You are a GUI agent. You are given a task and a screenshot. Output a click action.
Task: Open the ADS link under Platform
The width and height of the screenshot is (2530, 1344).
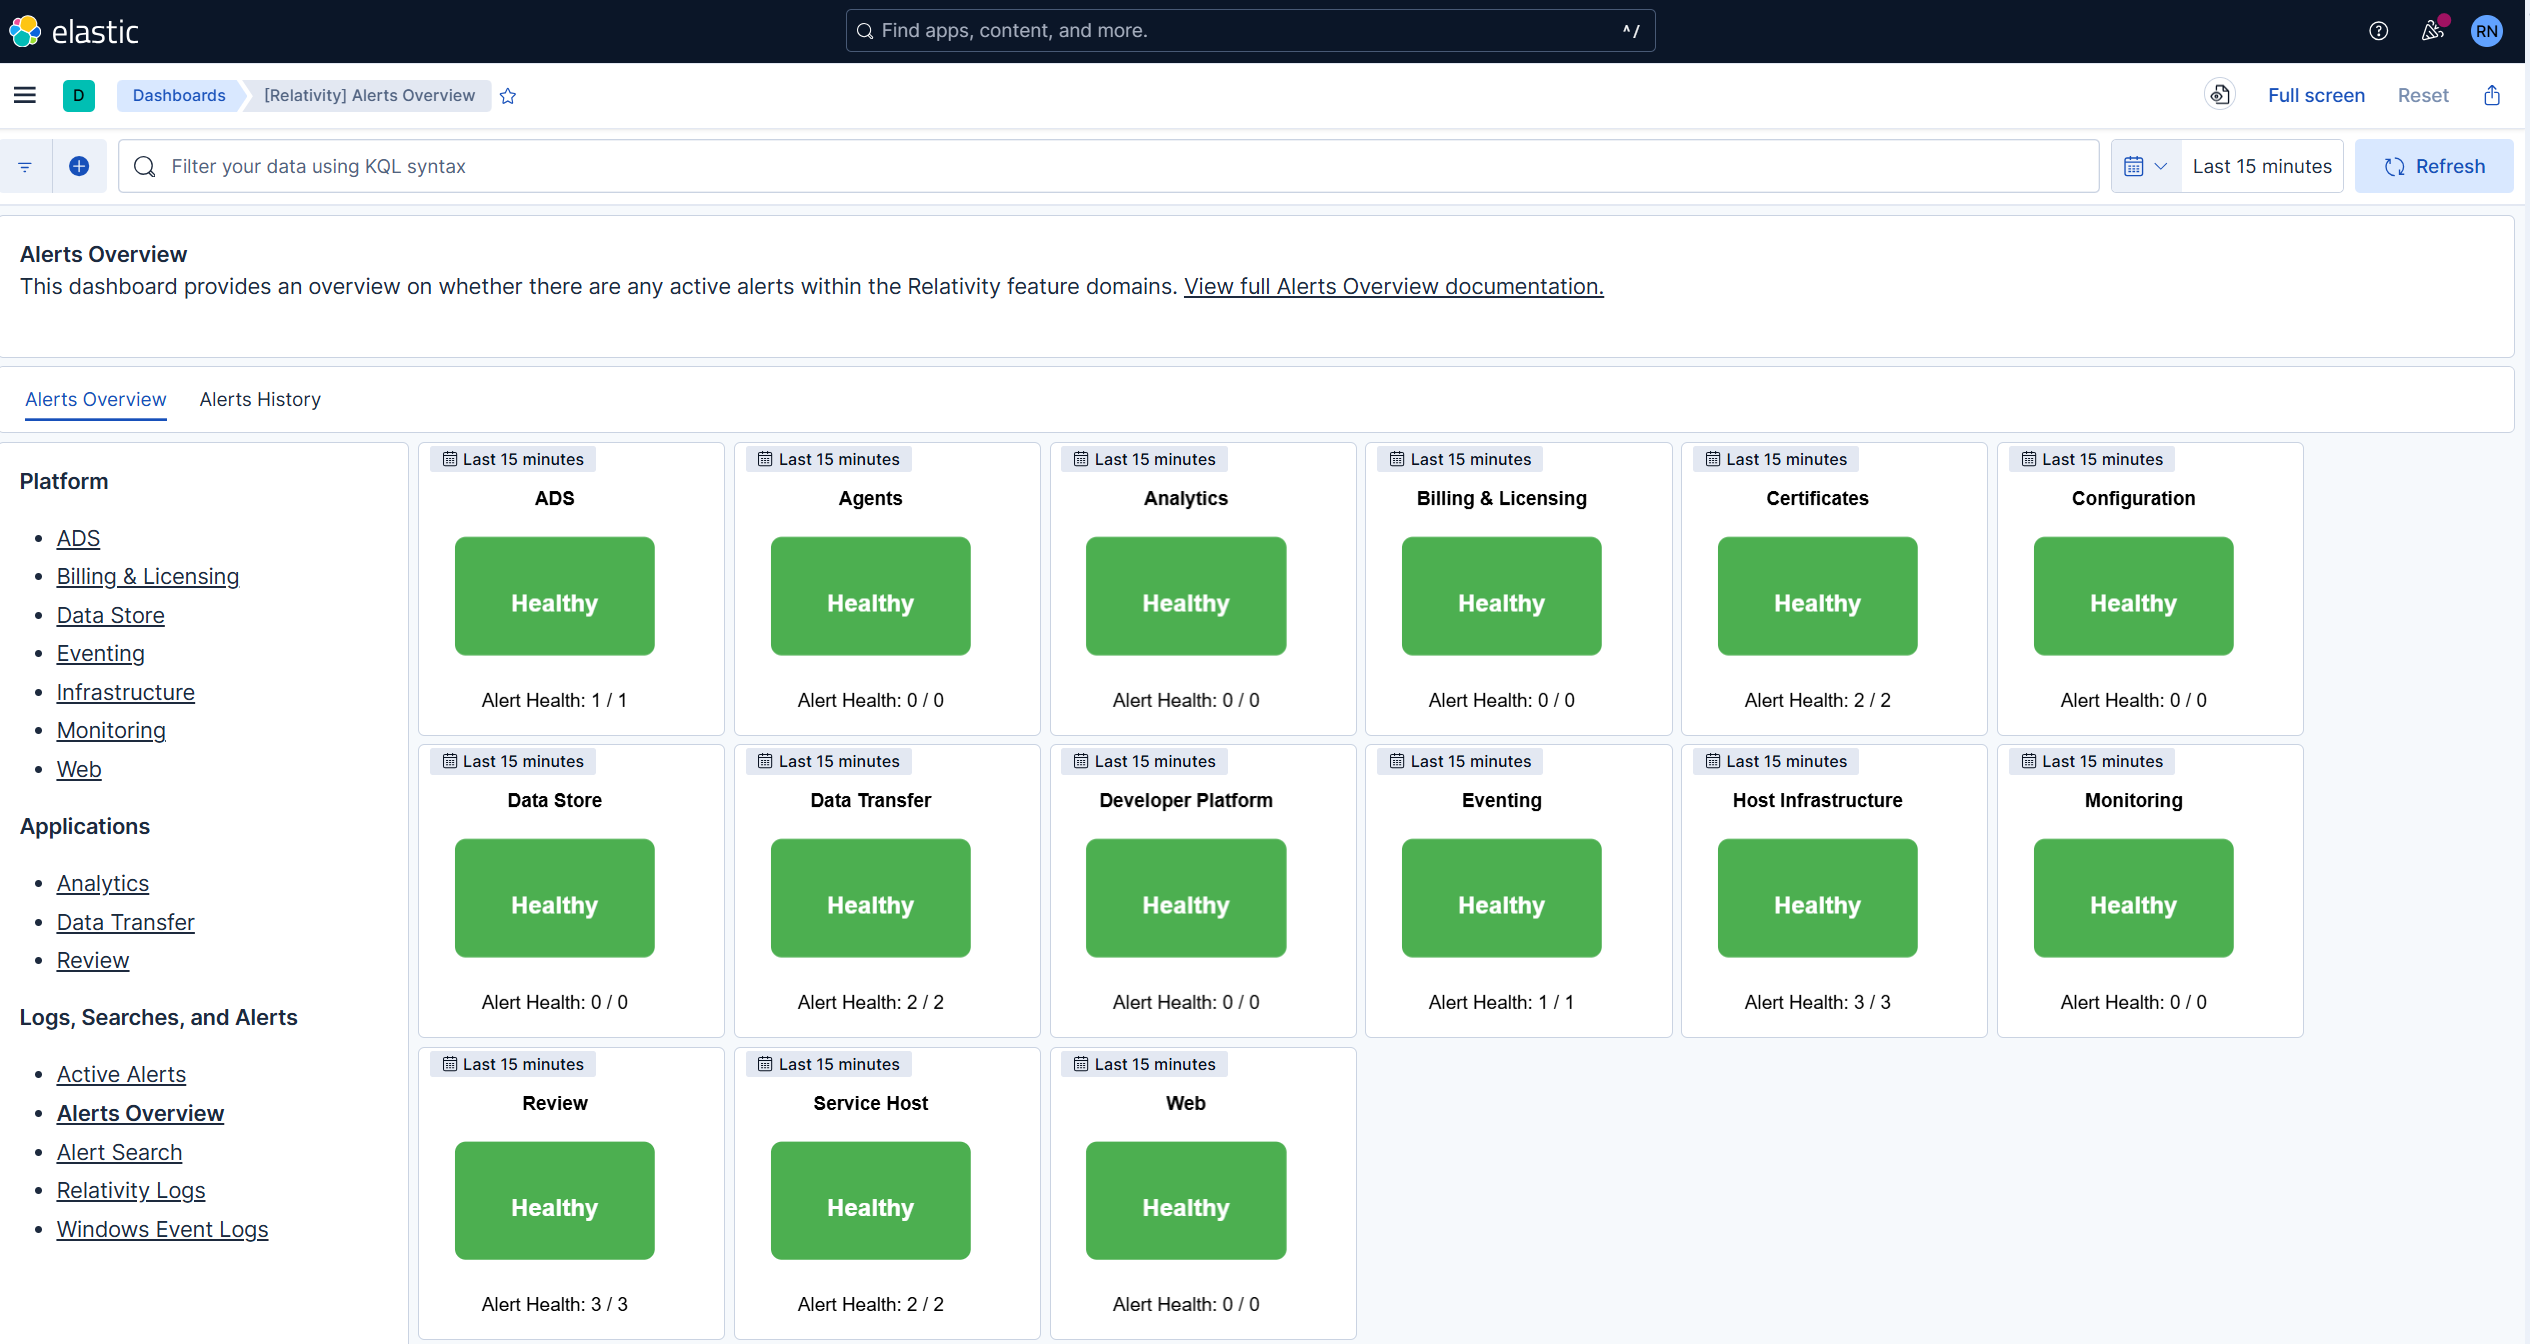pos(78,538)
